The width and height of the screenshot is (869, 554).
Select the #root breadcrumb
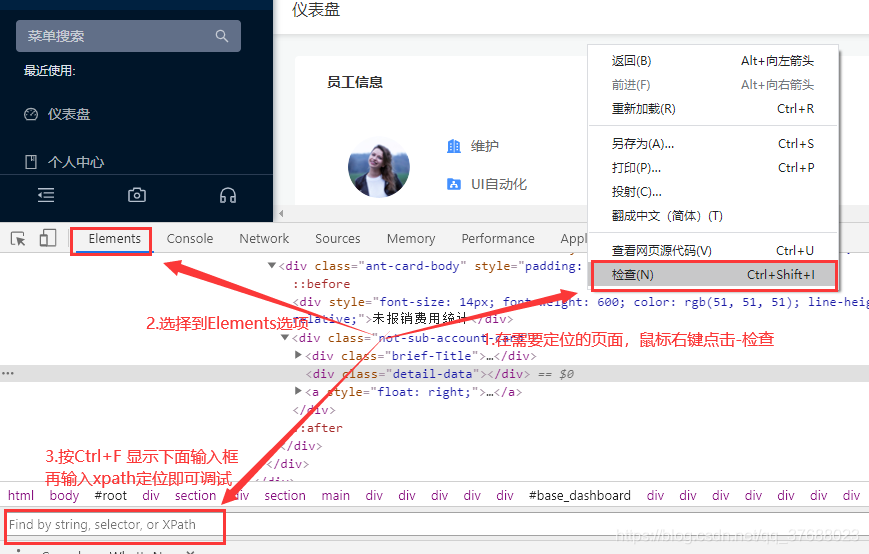(110, 495)
